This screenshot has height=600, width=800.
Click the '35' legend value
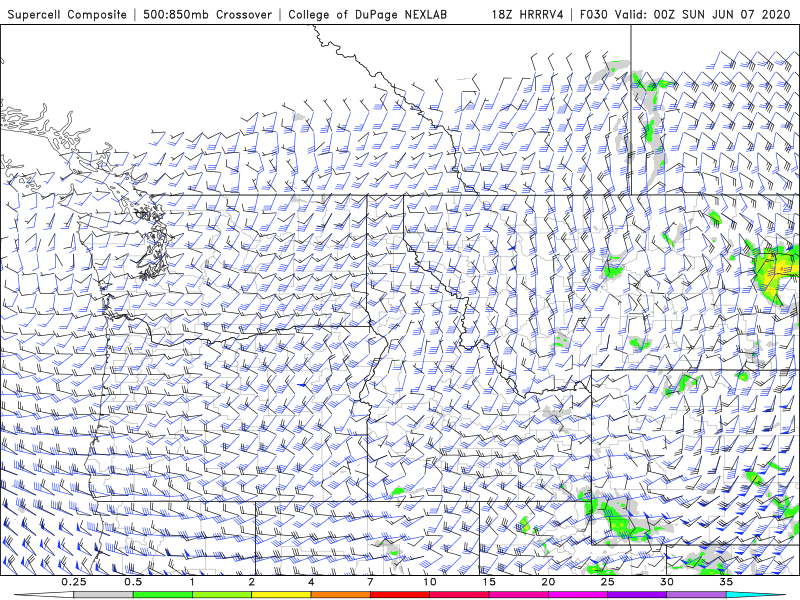click(x=726, y=582)
